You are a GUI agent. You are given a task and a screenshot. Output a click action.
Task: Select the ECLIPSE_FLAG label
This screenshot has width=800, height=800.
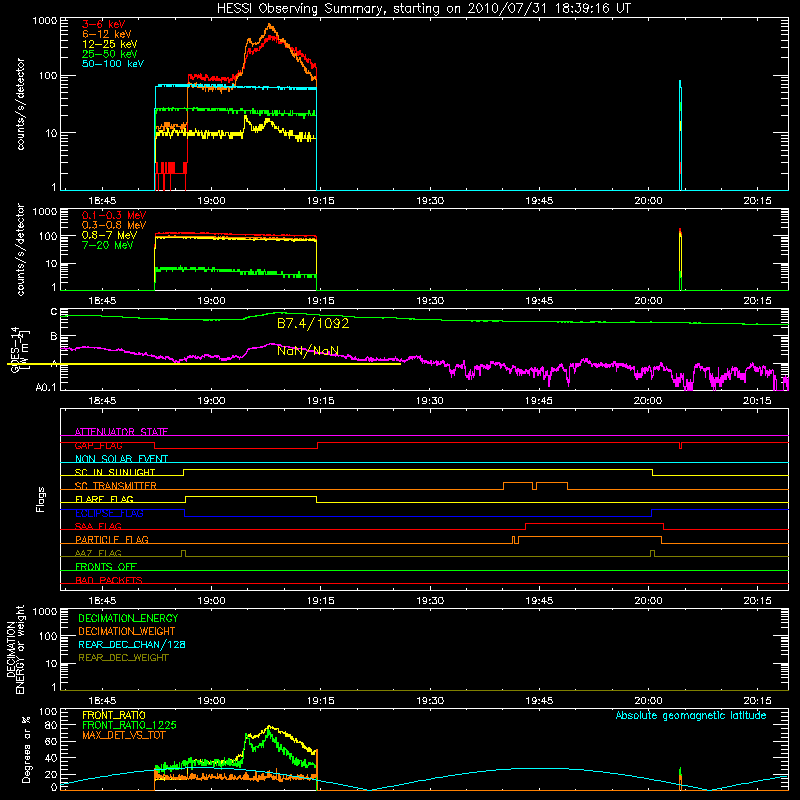[109, 513]
